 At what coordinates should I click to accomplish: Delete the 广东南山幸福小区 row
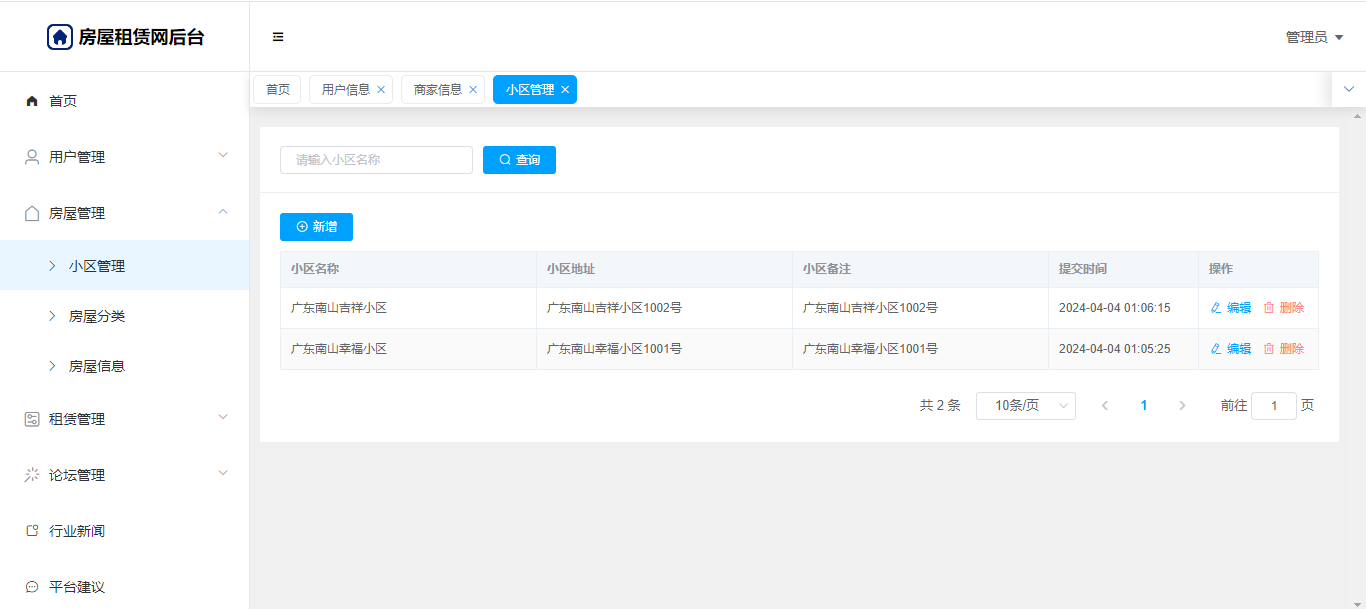click(x=1284, y=349)
